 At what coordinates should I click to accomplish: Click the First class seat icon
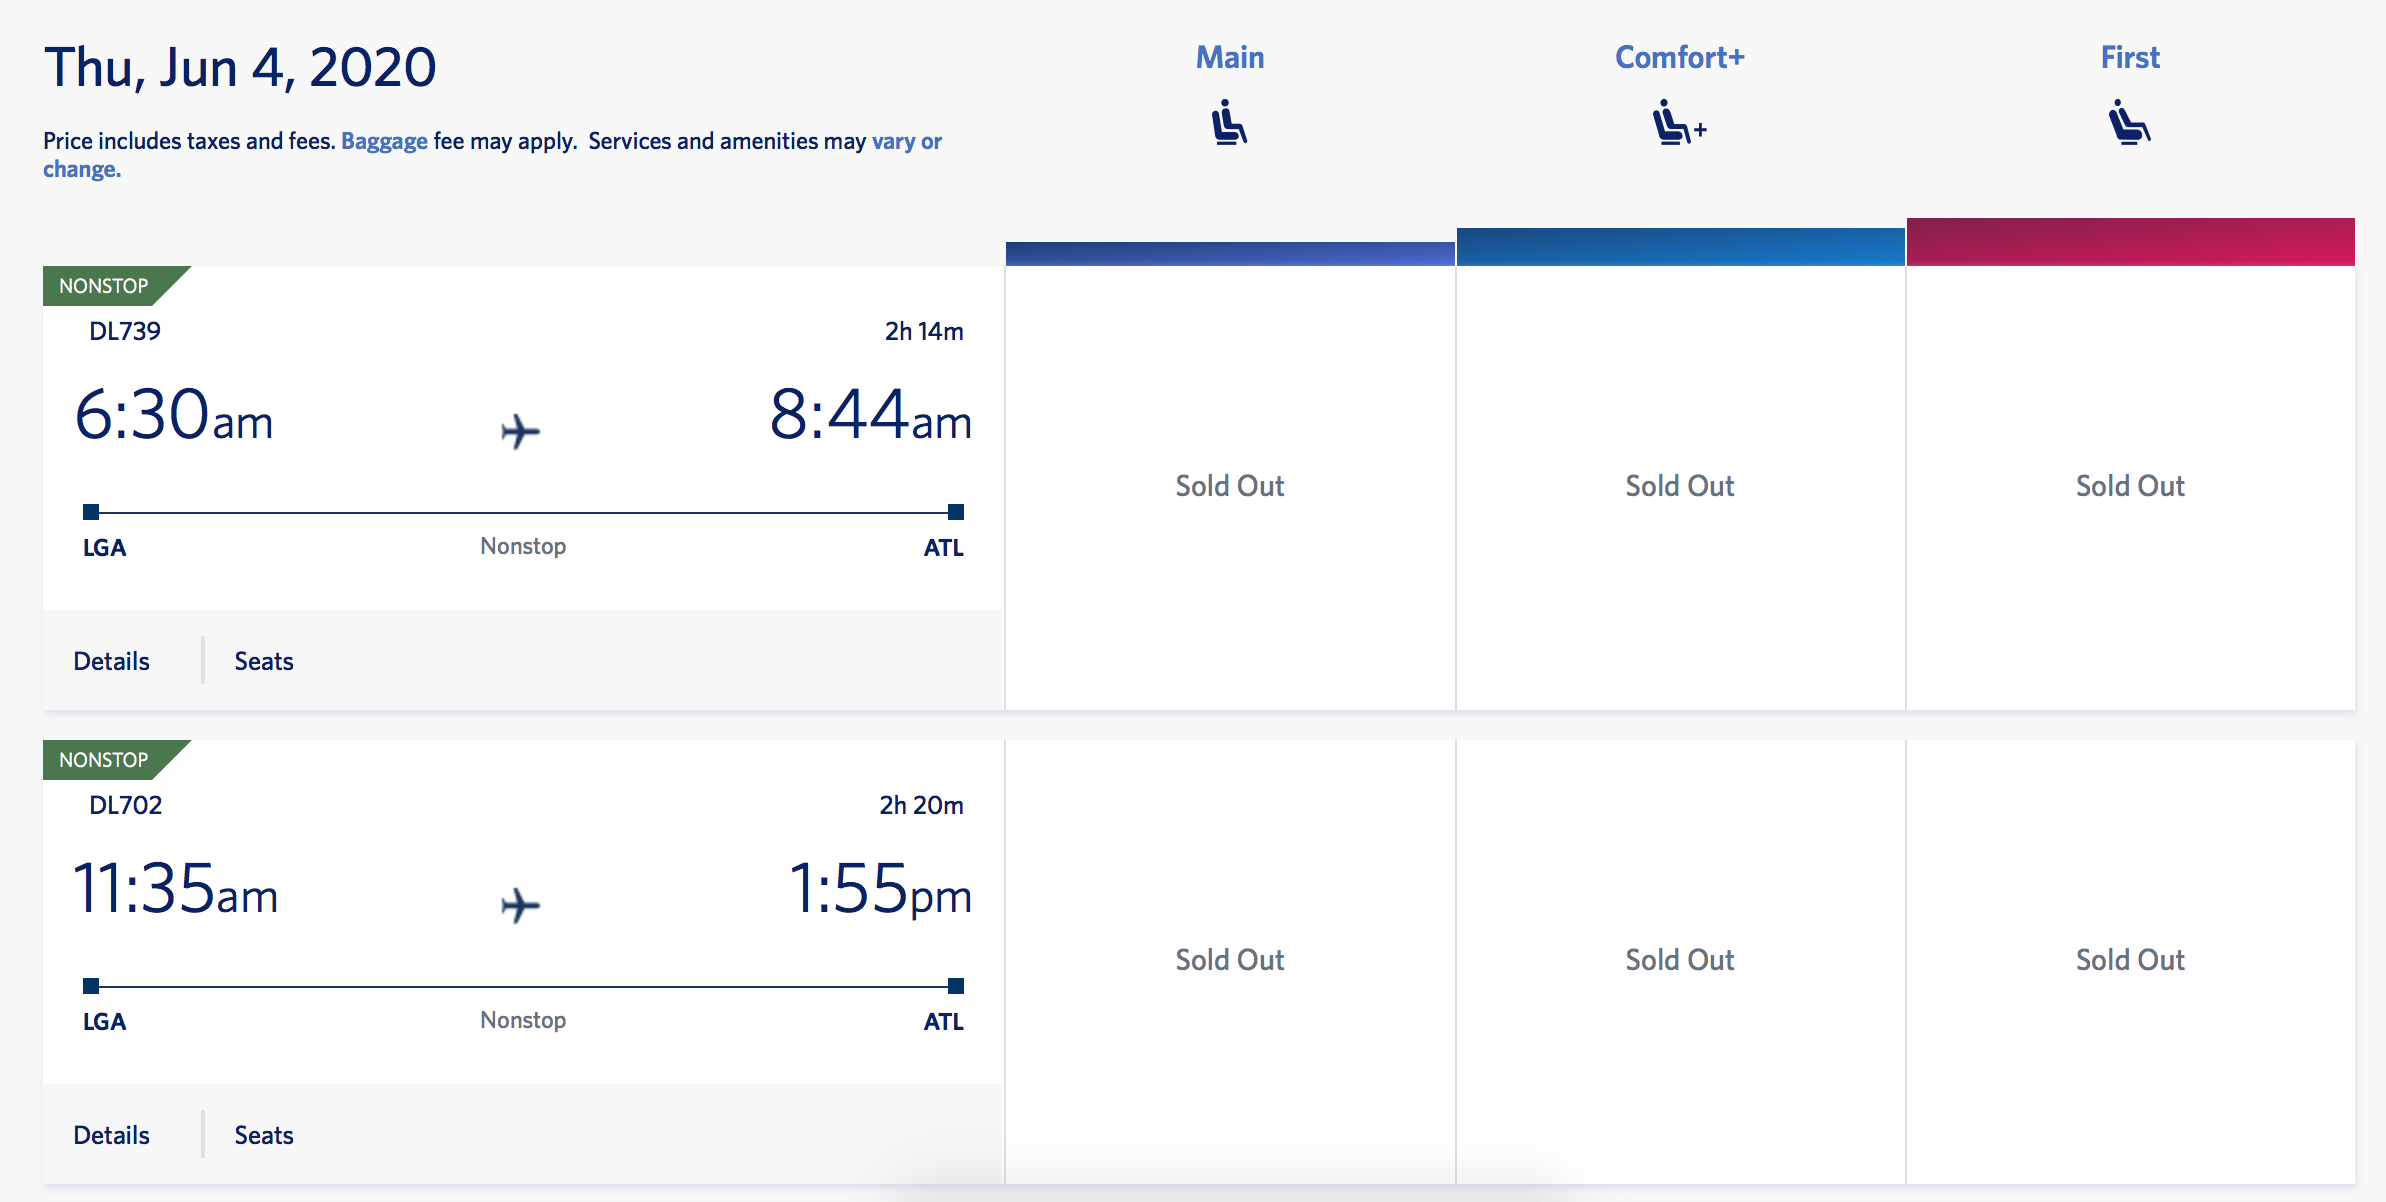coord(2129,122)
